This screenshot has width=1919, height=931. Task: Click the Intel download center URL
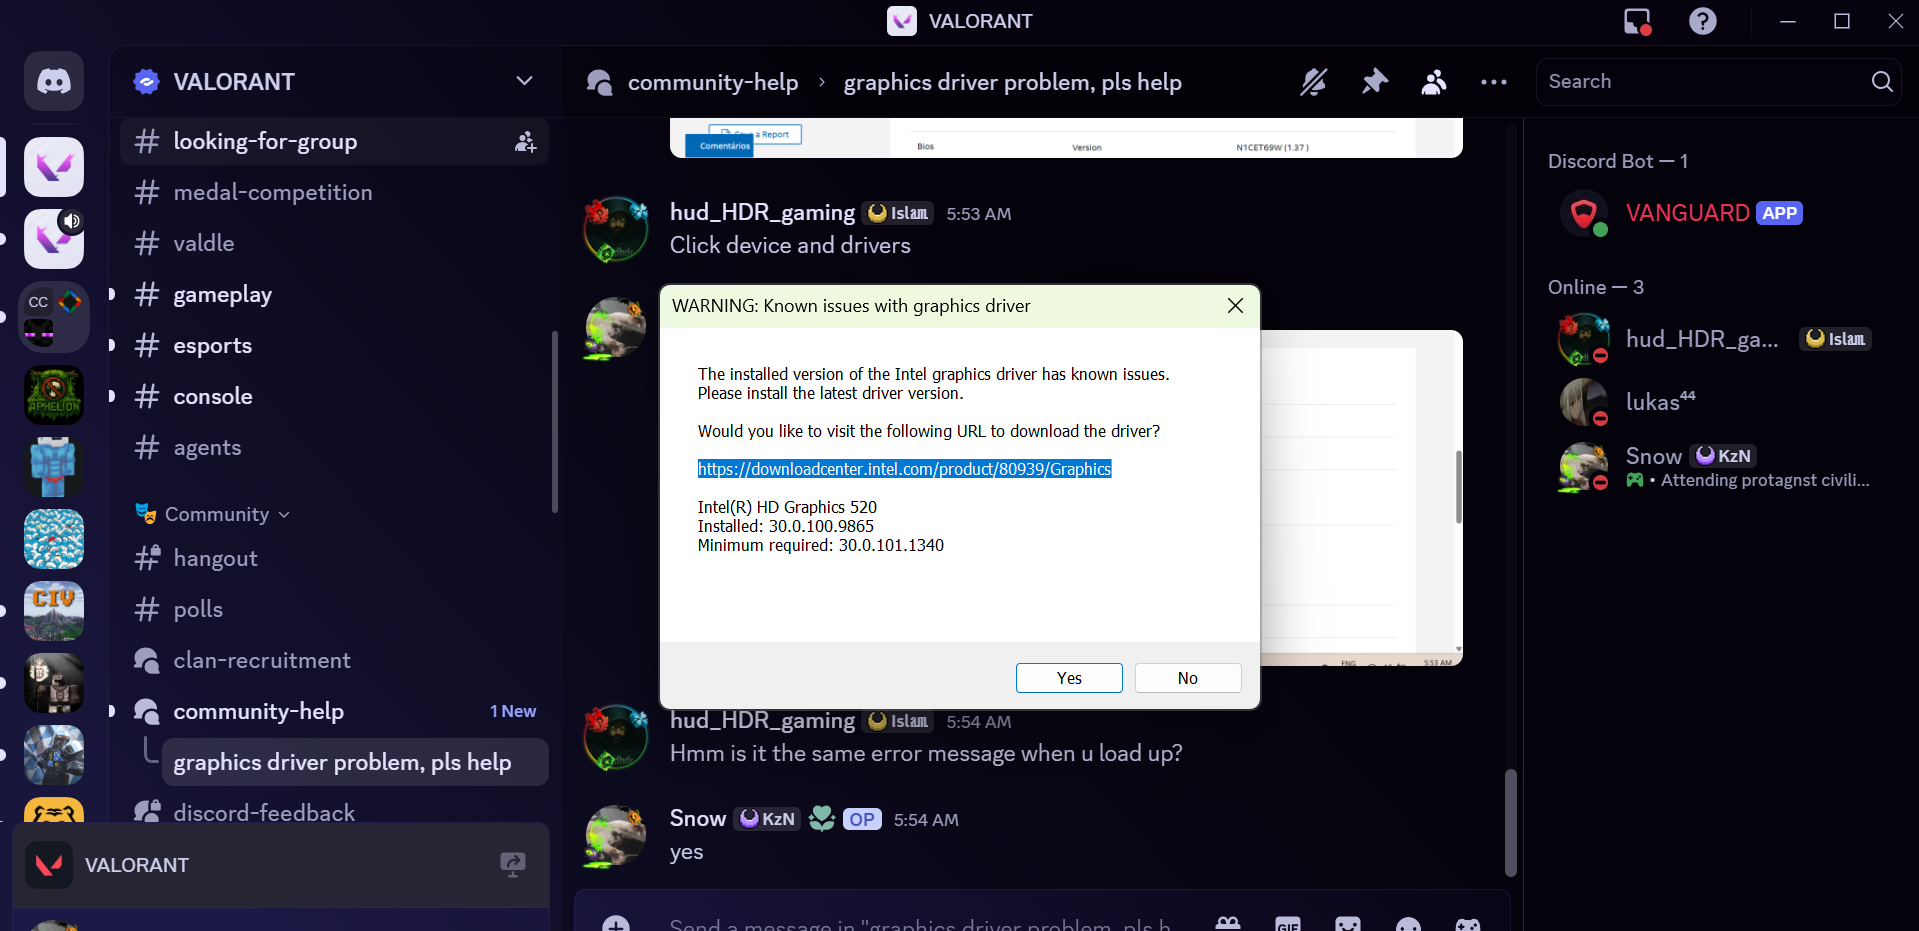coord(904,469)
